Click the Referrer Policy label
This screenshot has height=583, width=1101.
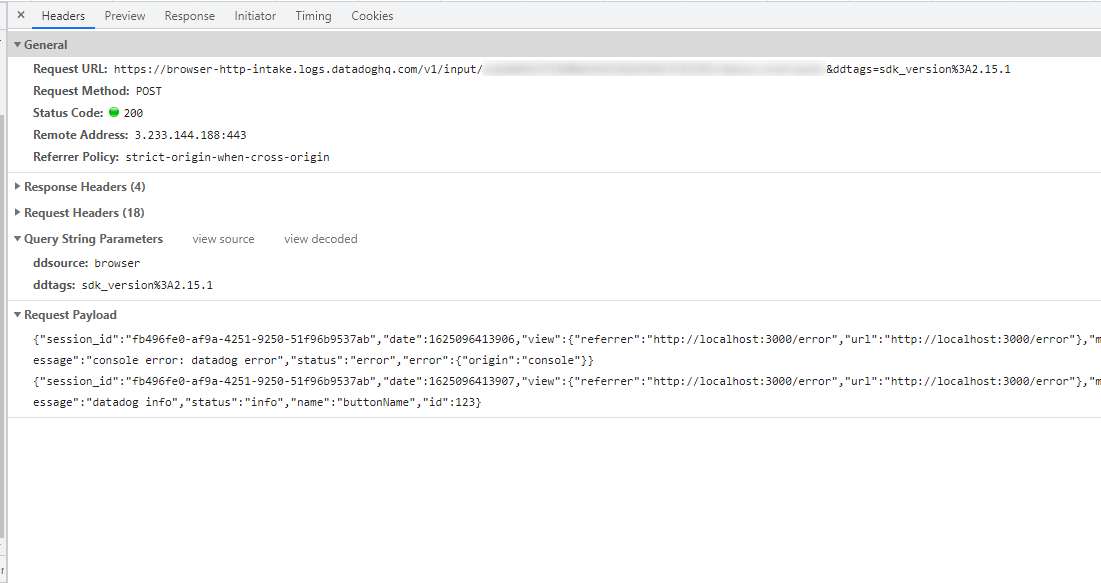tap(76, 157)
